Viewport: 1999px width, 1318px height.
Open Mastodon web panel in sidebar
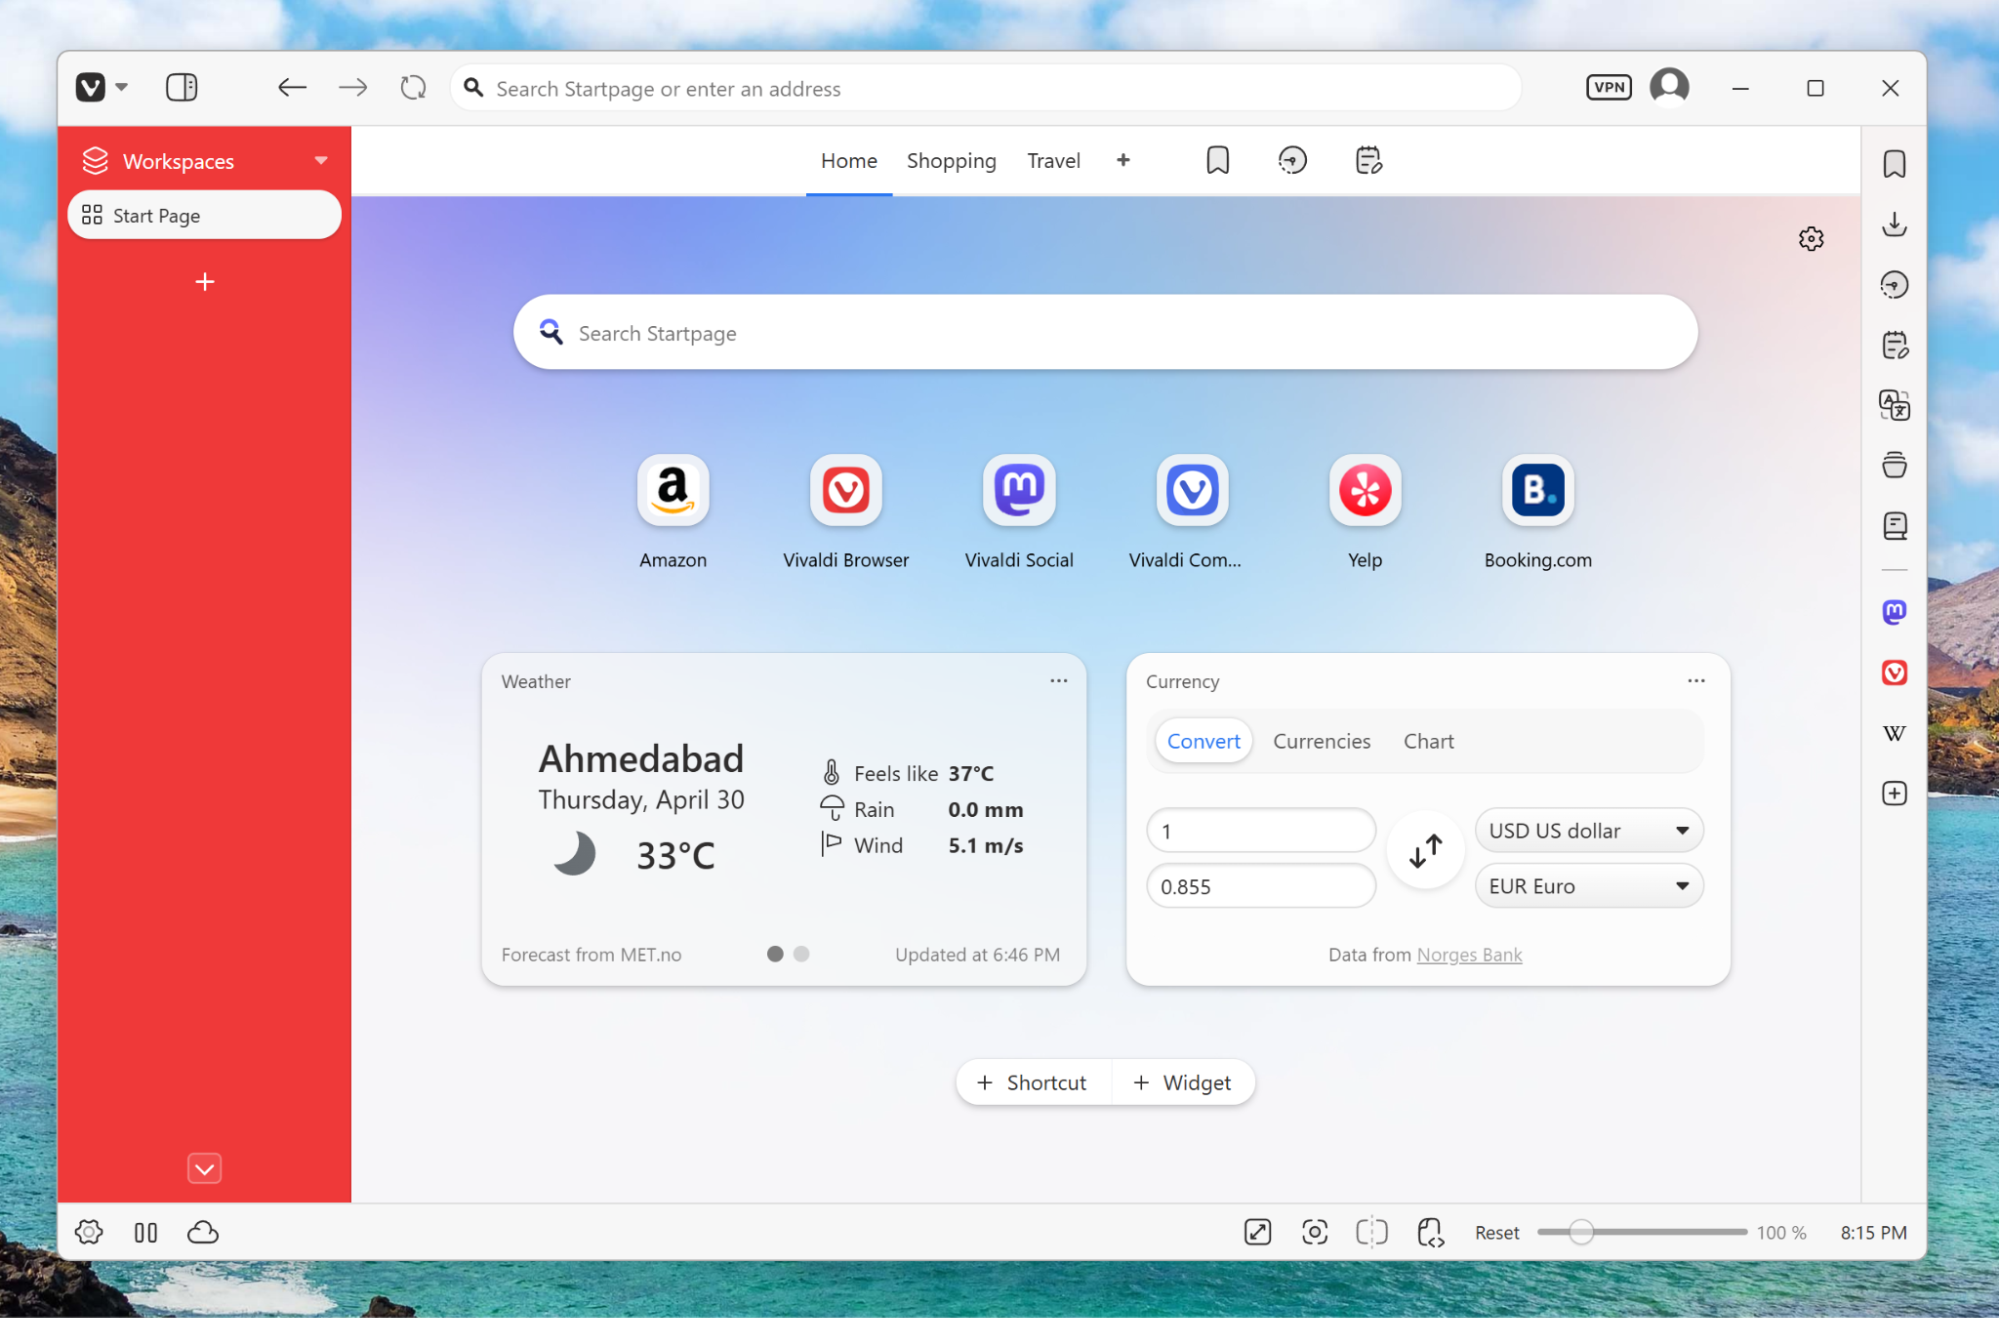(1894, 612)
